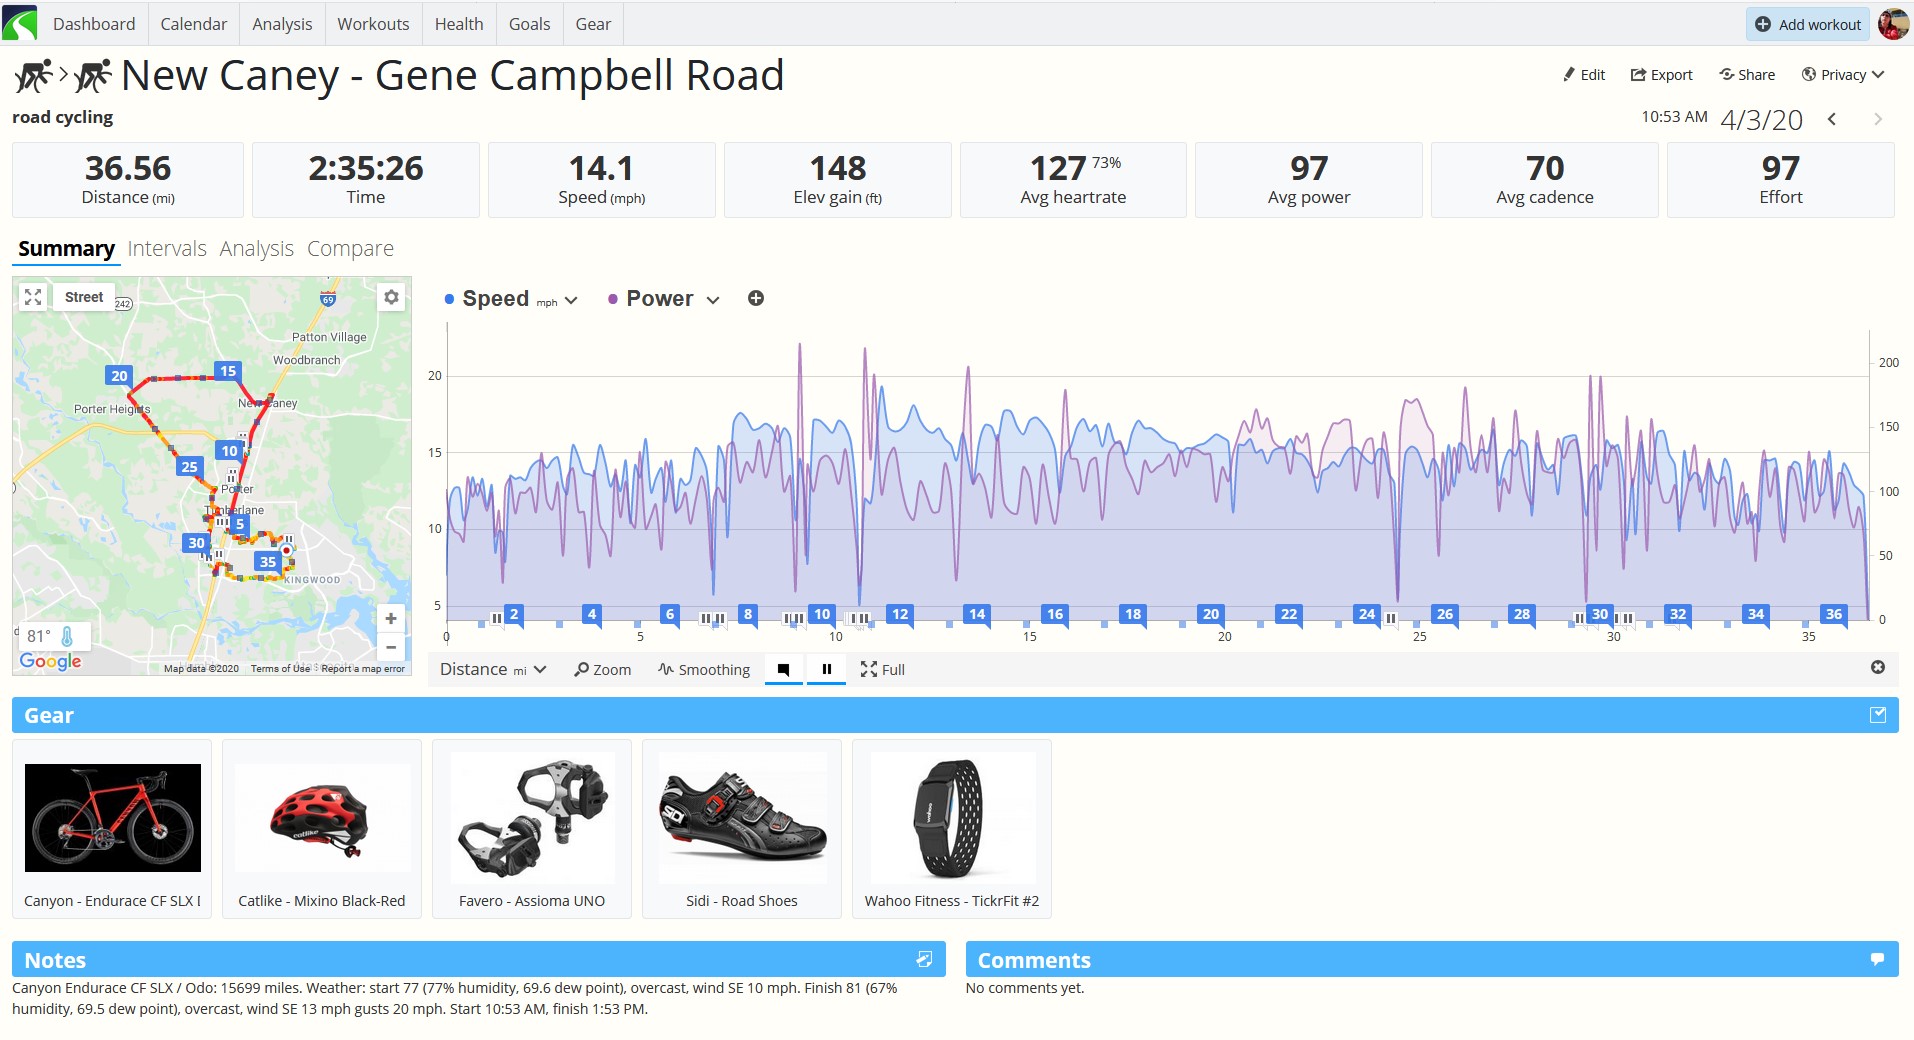Viewport: 1914px width, 1040px height.
Task: Toggle pause markers display on chart
Action: (827, 669)
